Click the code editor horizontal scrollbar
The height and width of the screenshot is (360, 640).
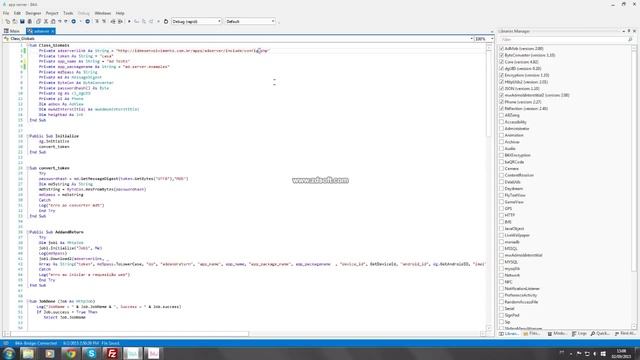(x=245, y=334)
